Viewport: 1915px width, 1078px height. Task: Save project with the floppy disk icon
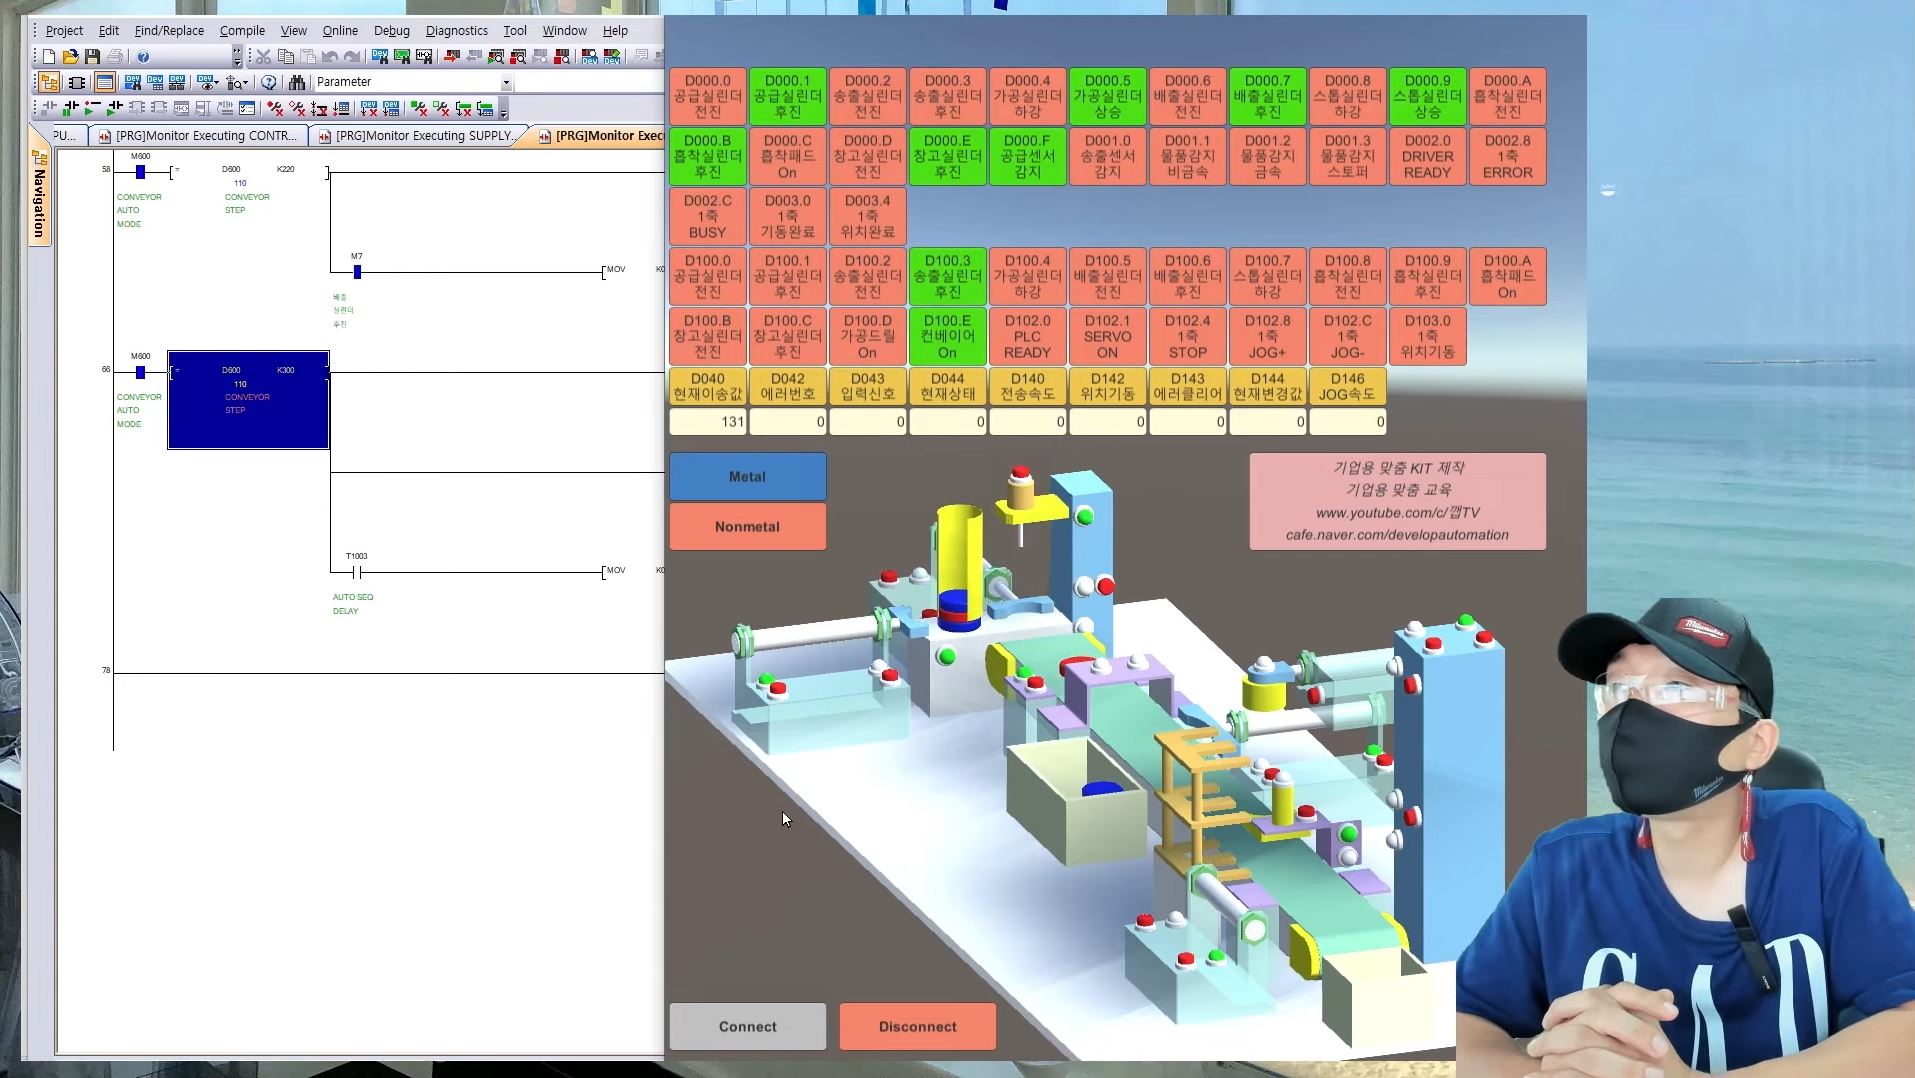[x=92, y=57]
